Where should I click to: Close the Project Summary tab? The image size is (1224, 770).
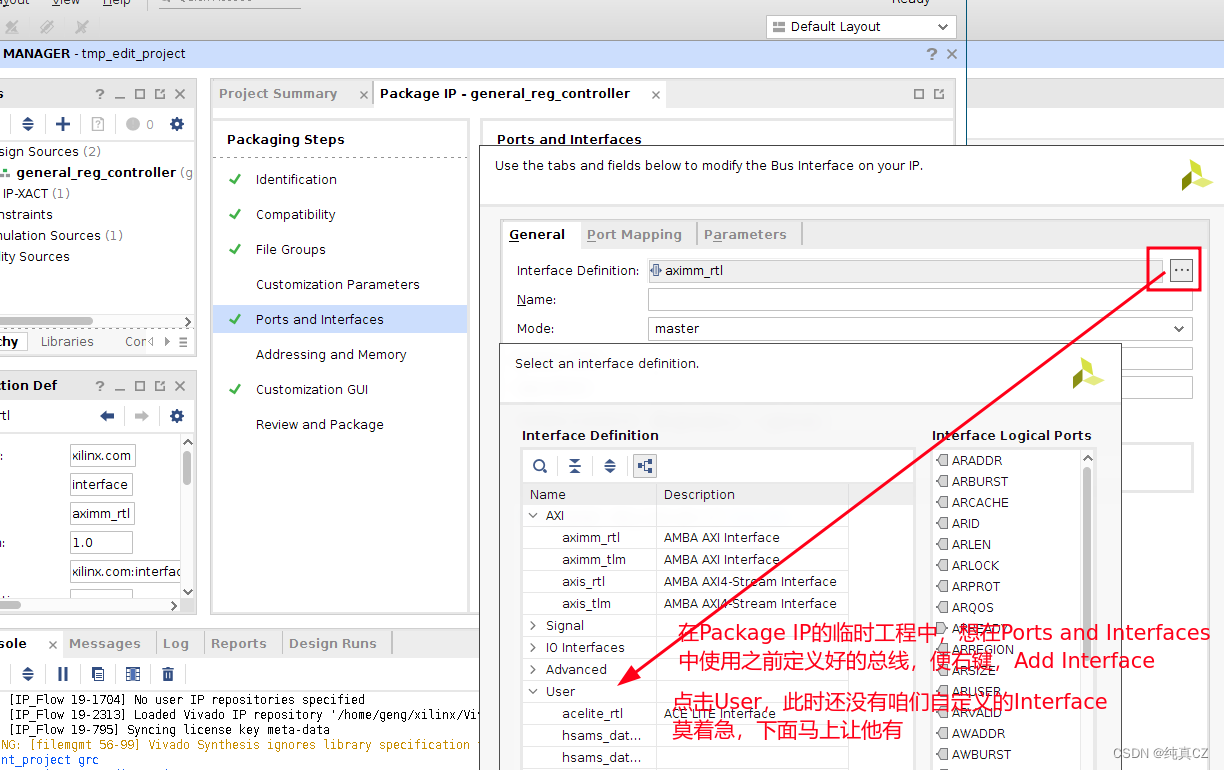363,95
